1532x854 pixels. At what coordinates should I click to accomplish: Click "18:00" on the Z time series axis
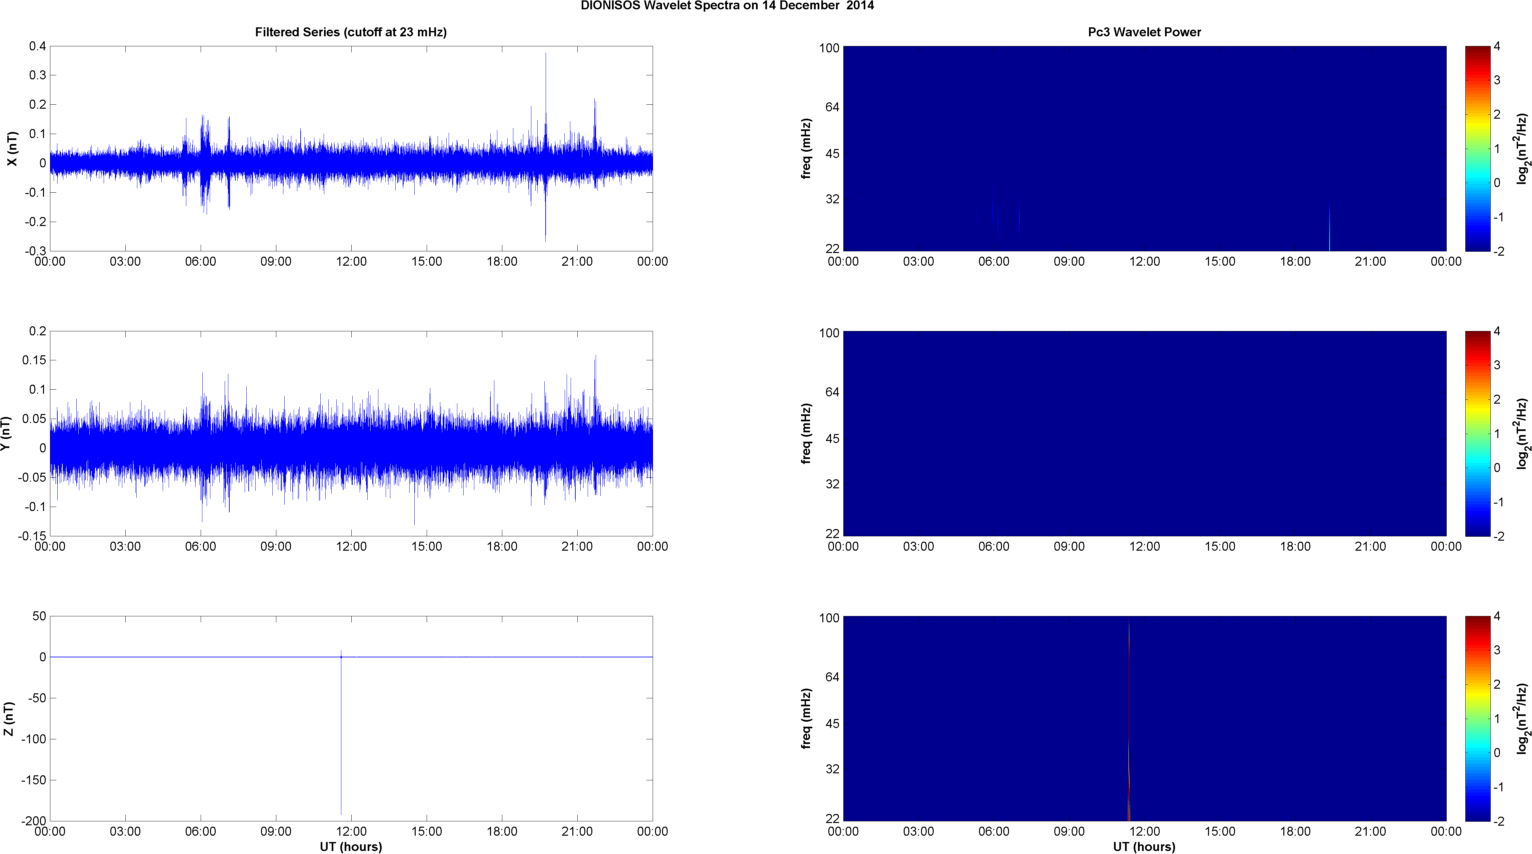pyautogui.click(x=502, y=832)
